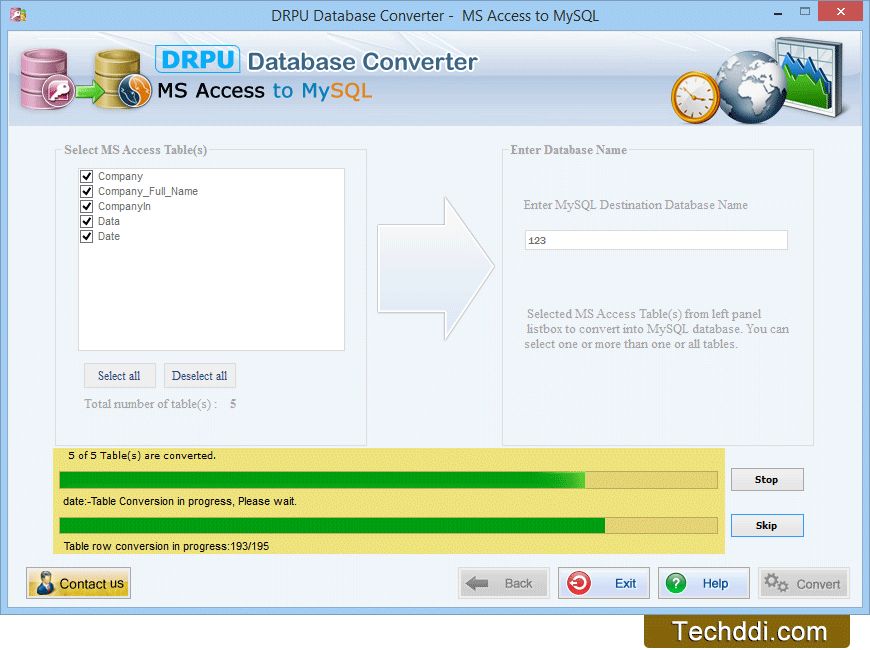This screenshot has width=870, height=650.
Task: Click the Convert gears icon
Action: (x=776, y=584)
